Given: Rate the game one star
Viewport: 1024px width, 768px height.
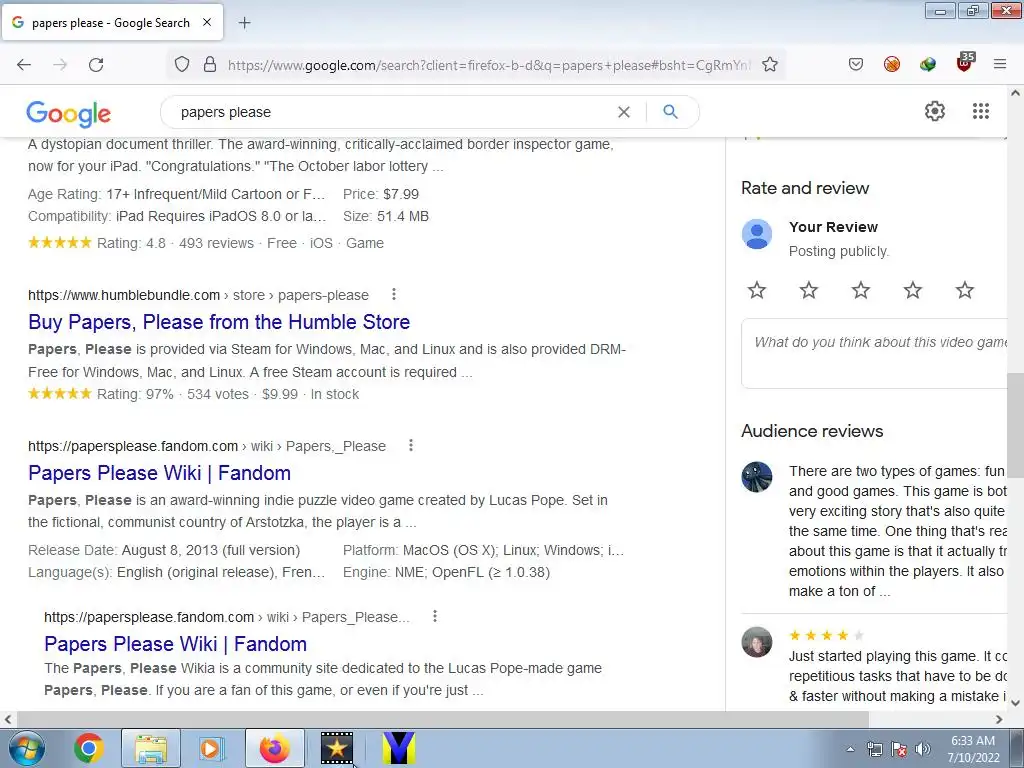Looking at the screenshot, I should (757, 290).
